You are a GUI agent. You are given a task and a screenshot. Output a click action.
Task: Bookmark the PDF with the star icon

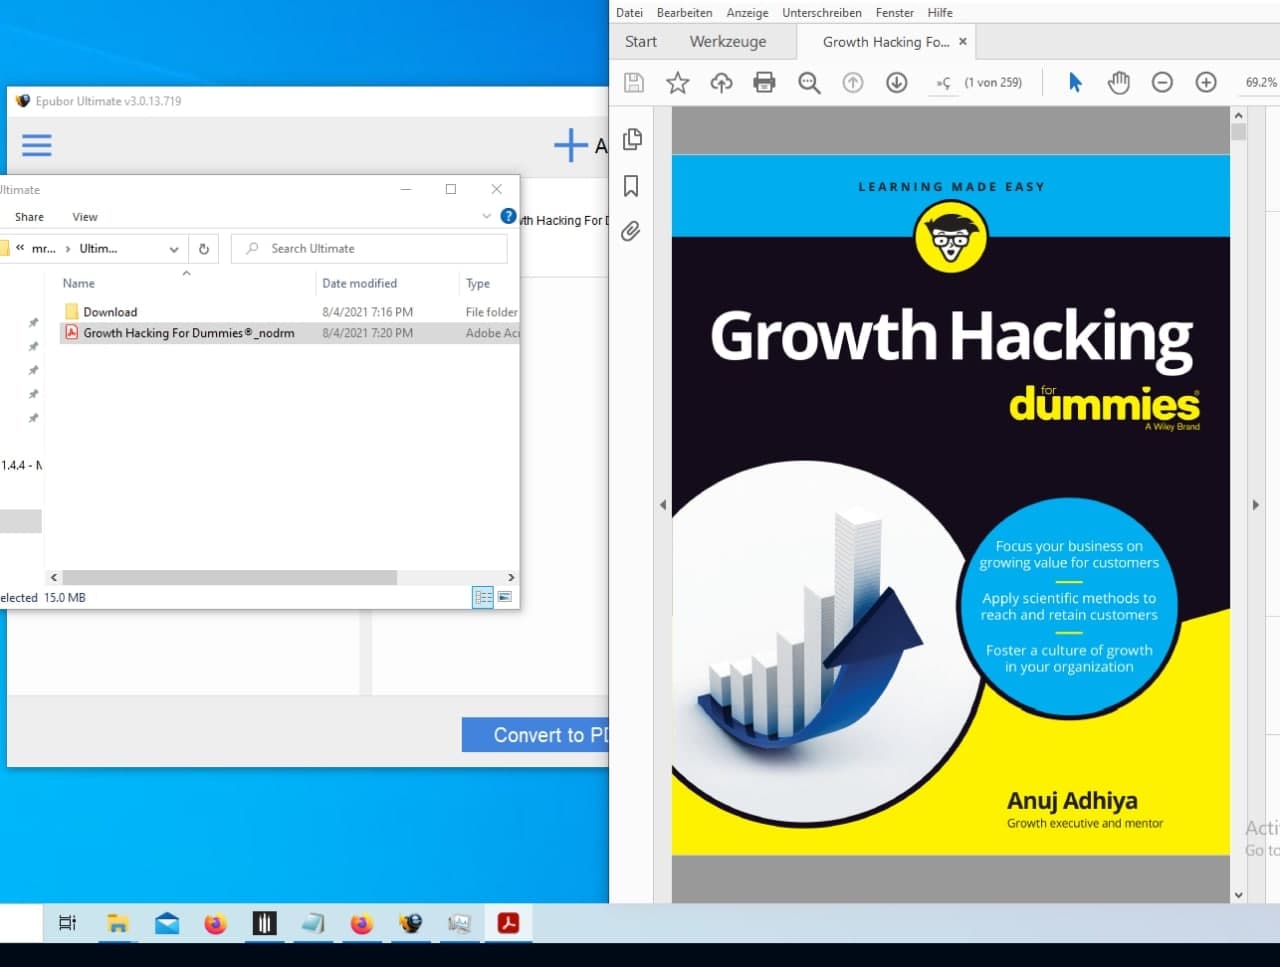pos(678,83)
